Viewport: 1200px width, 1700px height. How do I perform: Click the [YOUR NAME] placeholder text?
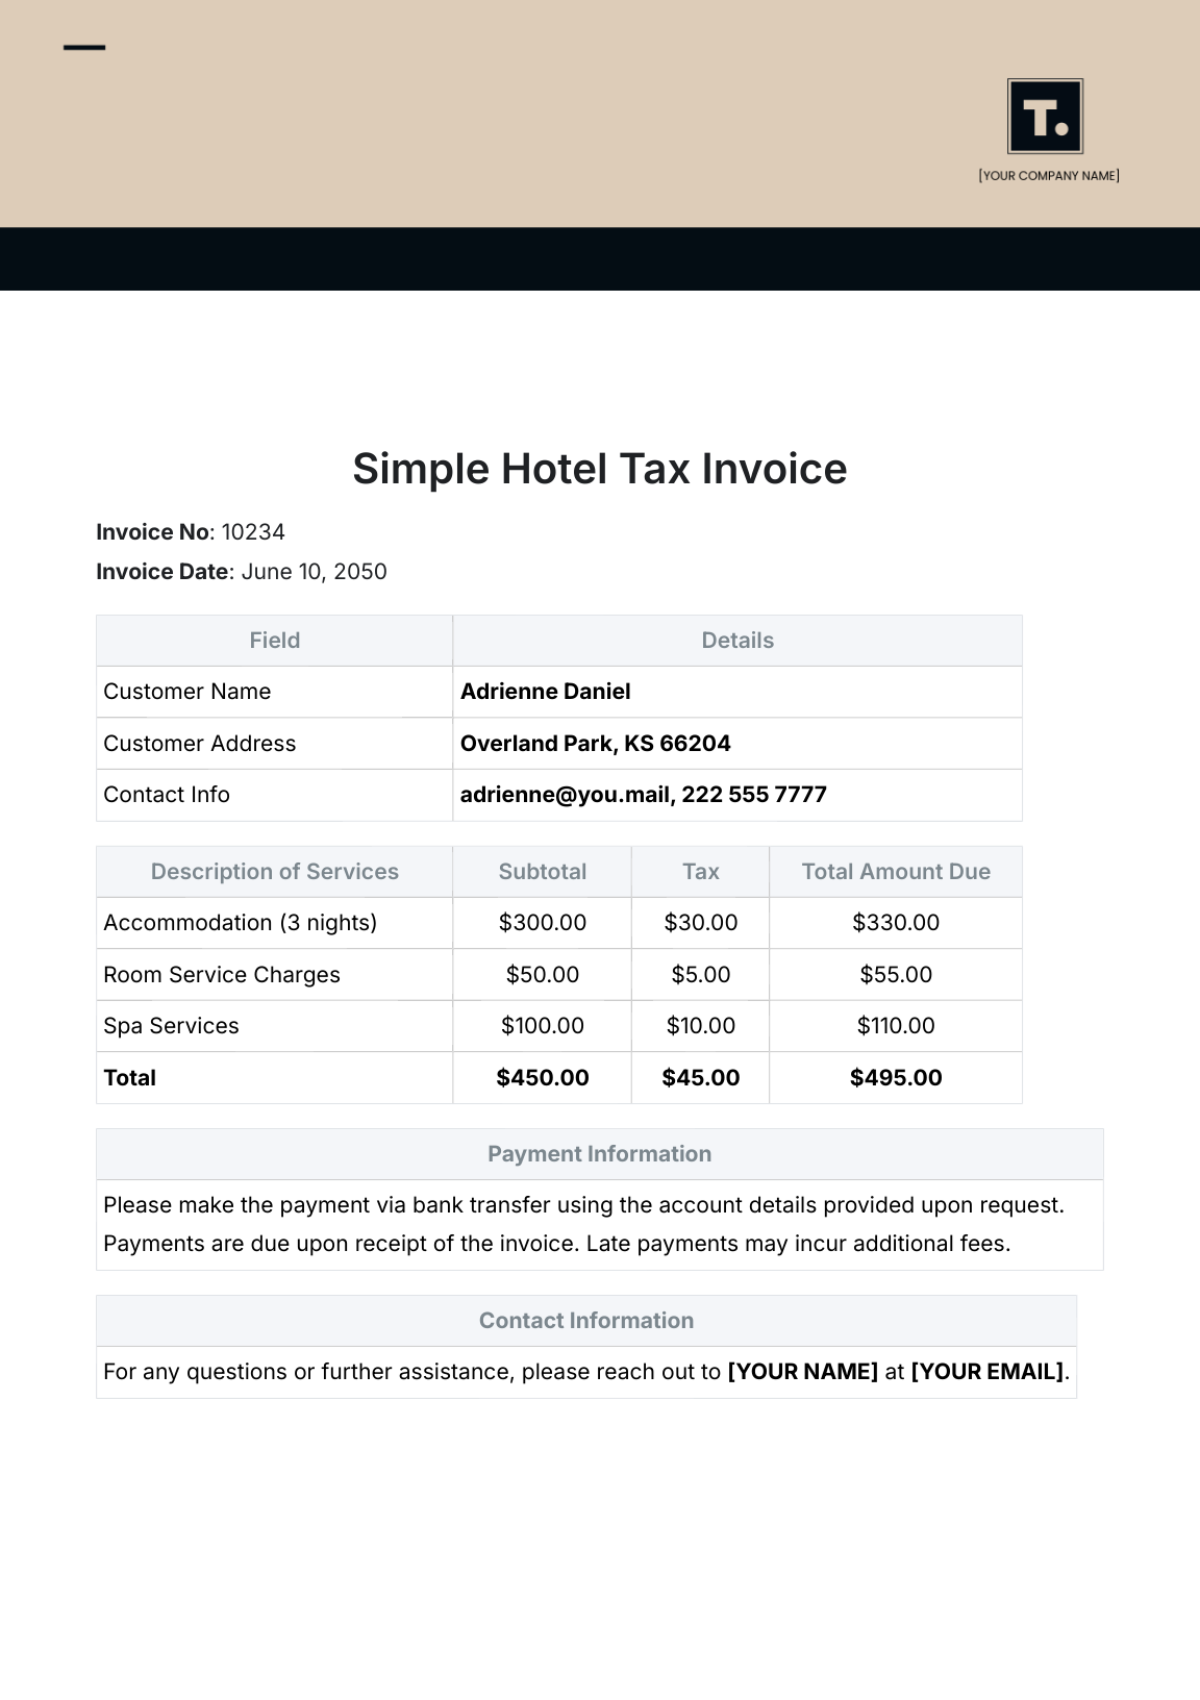point(803,1371)
